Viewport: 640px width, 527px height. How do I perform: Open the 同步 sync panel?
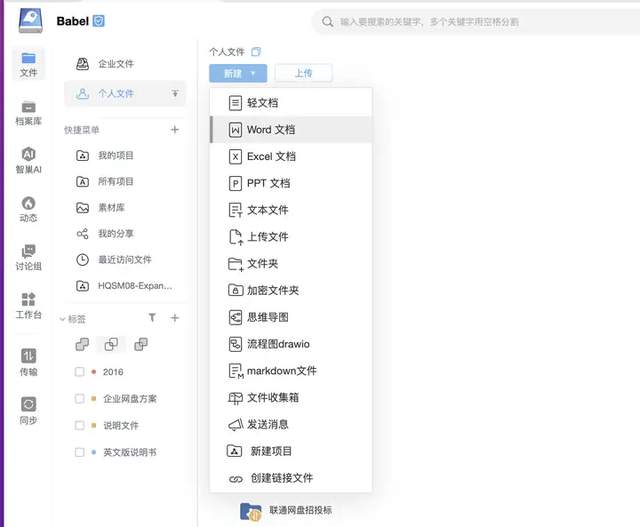28,411
